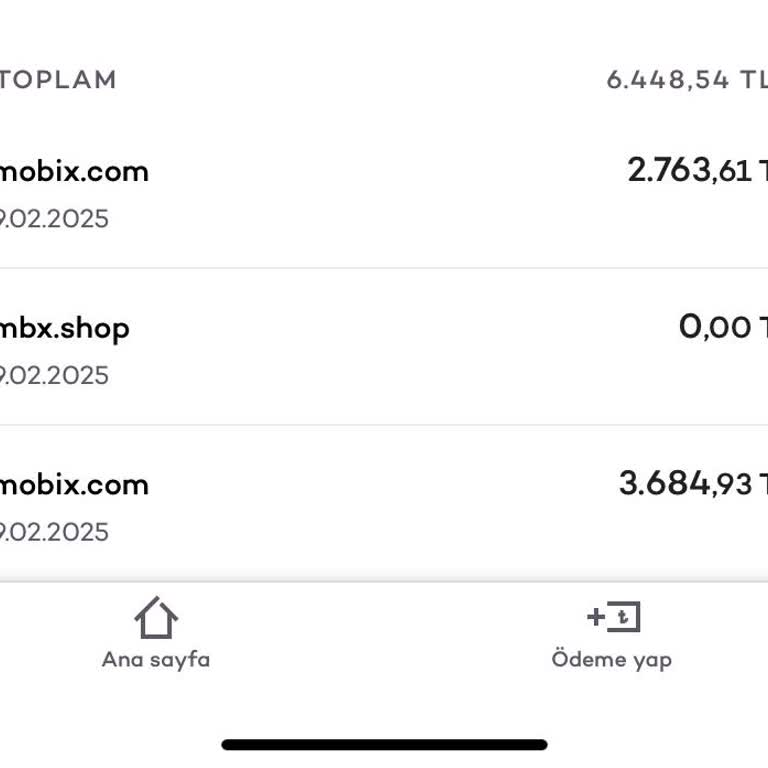Tap the date under the last mobix.com
The width and height of the screenshot is (768, 768).
(x=54, y=532)
